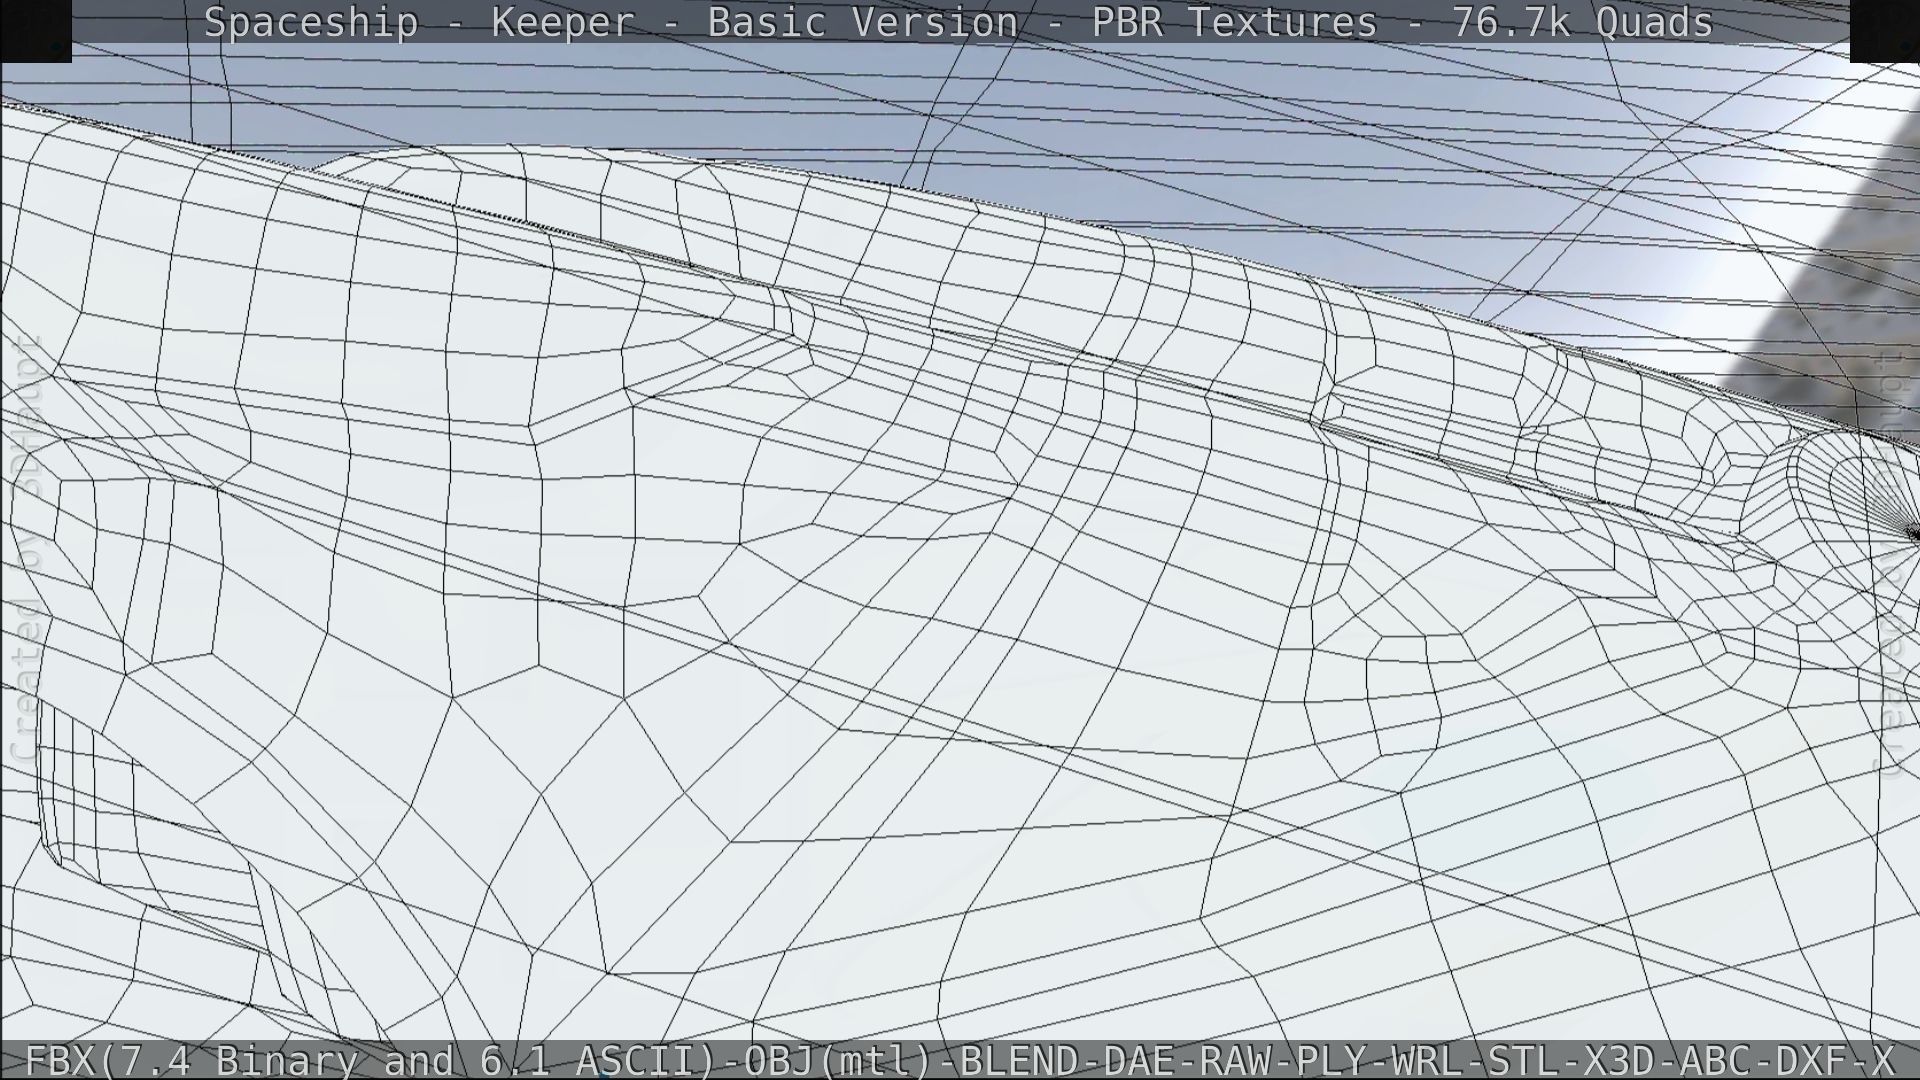The height and width of the screenshot is (1080, 1920).
Task: Click "DAE" in the bottom format list
Action: tap(1139, 1060)
